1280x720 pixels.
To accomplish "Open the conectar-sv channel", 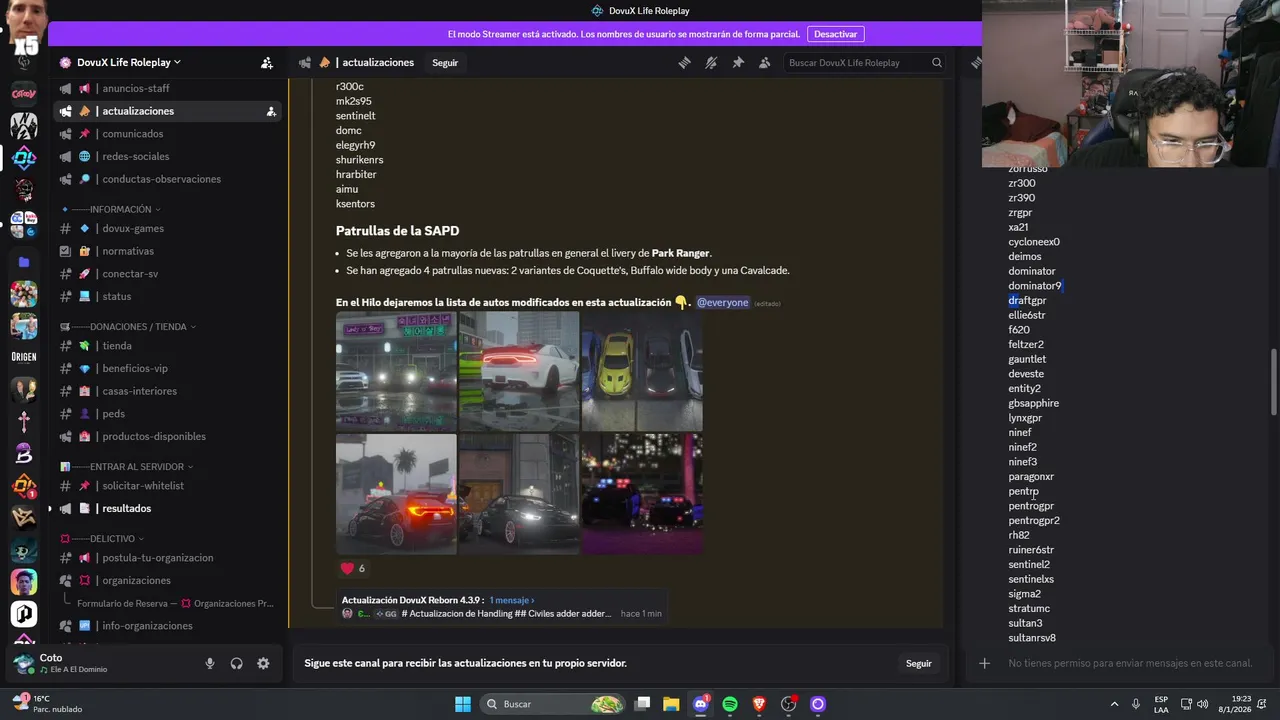I will tap(130, 274).
